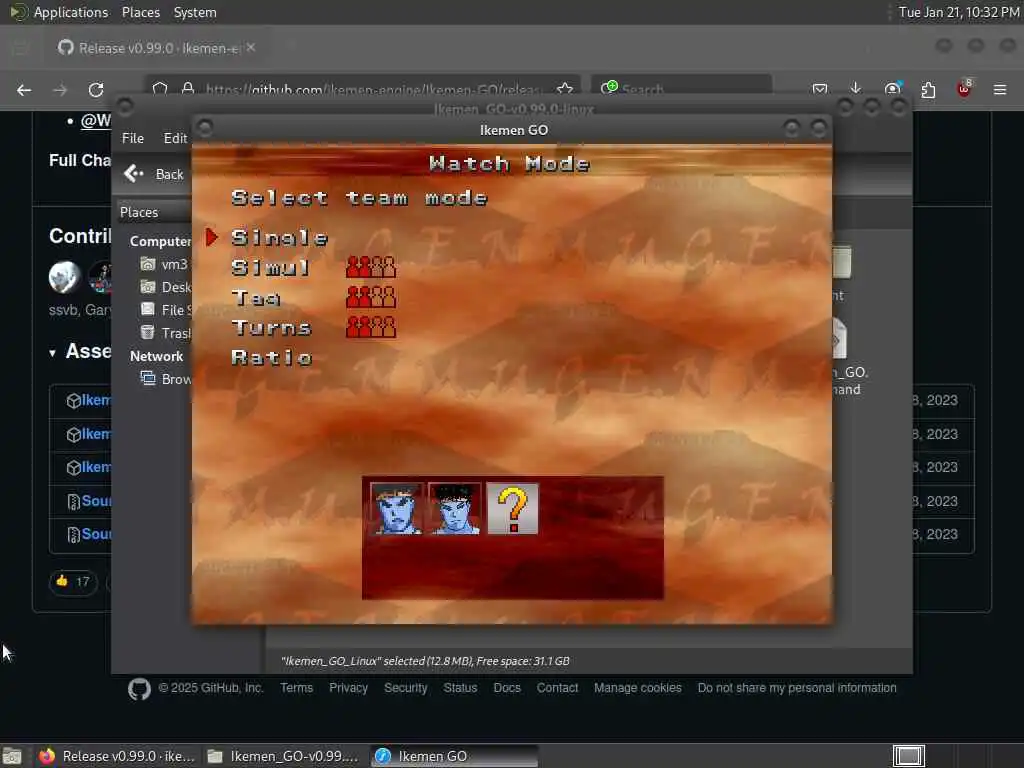Click the Simul team size icons
Viewport: 1024px width, 768px height.
(371, 267)
